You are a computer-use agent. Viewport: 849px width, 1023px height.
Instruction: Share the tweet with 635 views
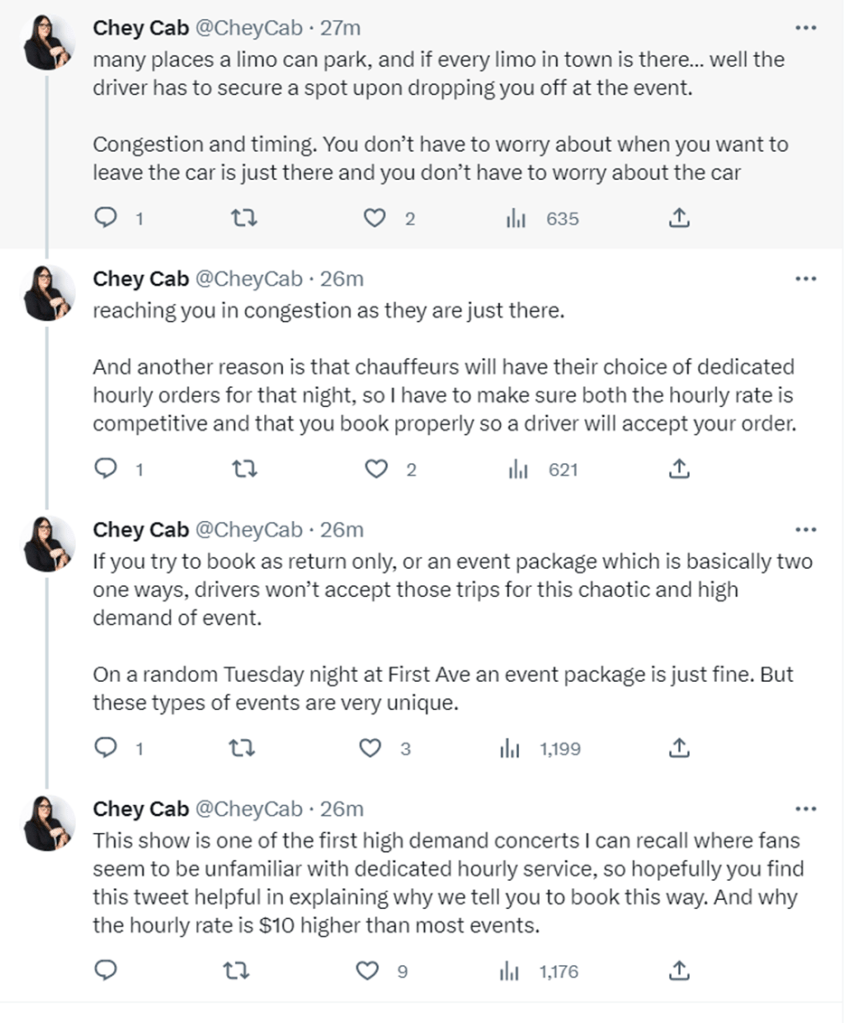(x=679, y=218)
